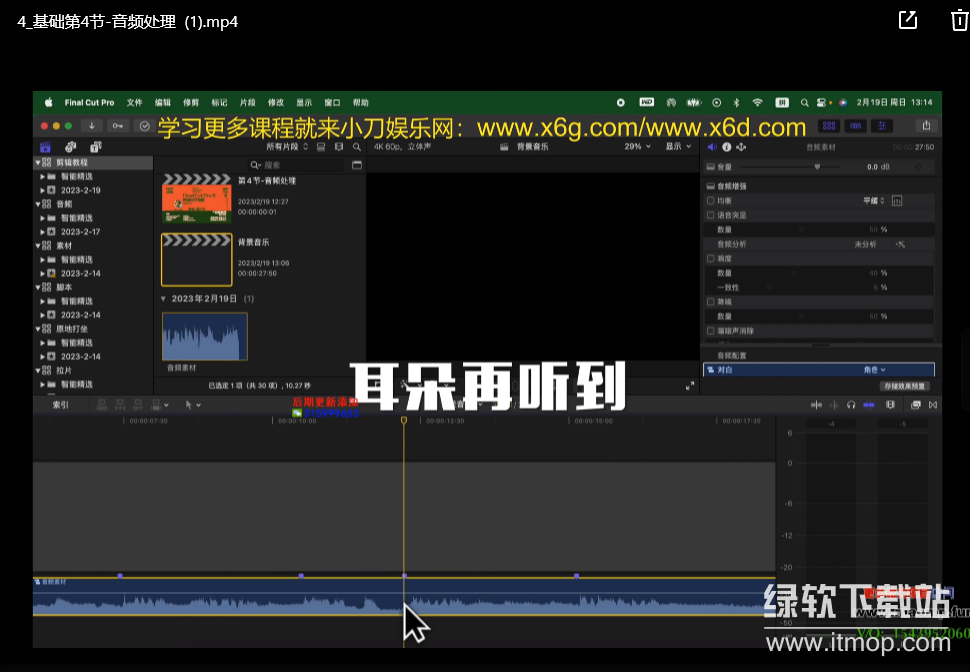Screen dimensions: 970x672
Task: Click the 索引 index button
Action: [60, 405]
